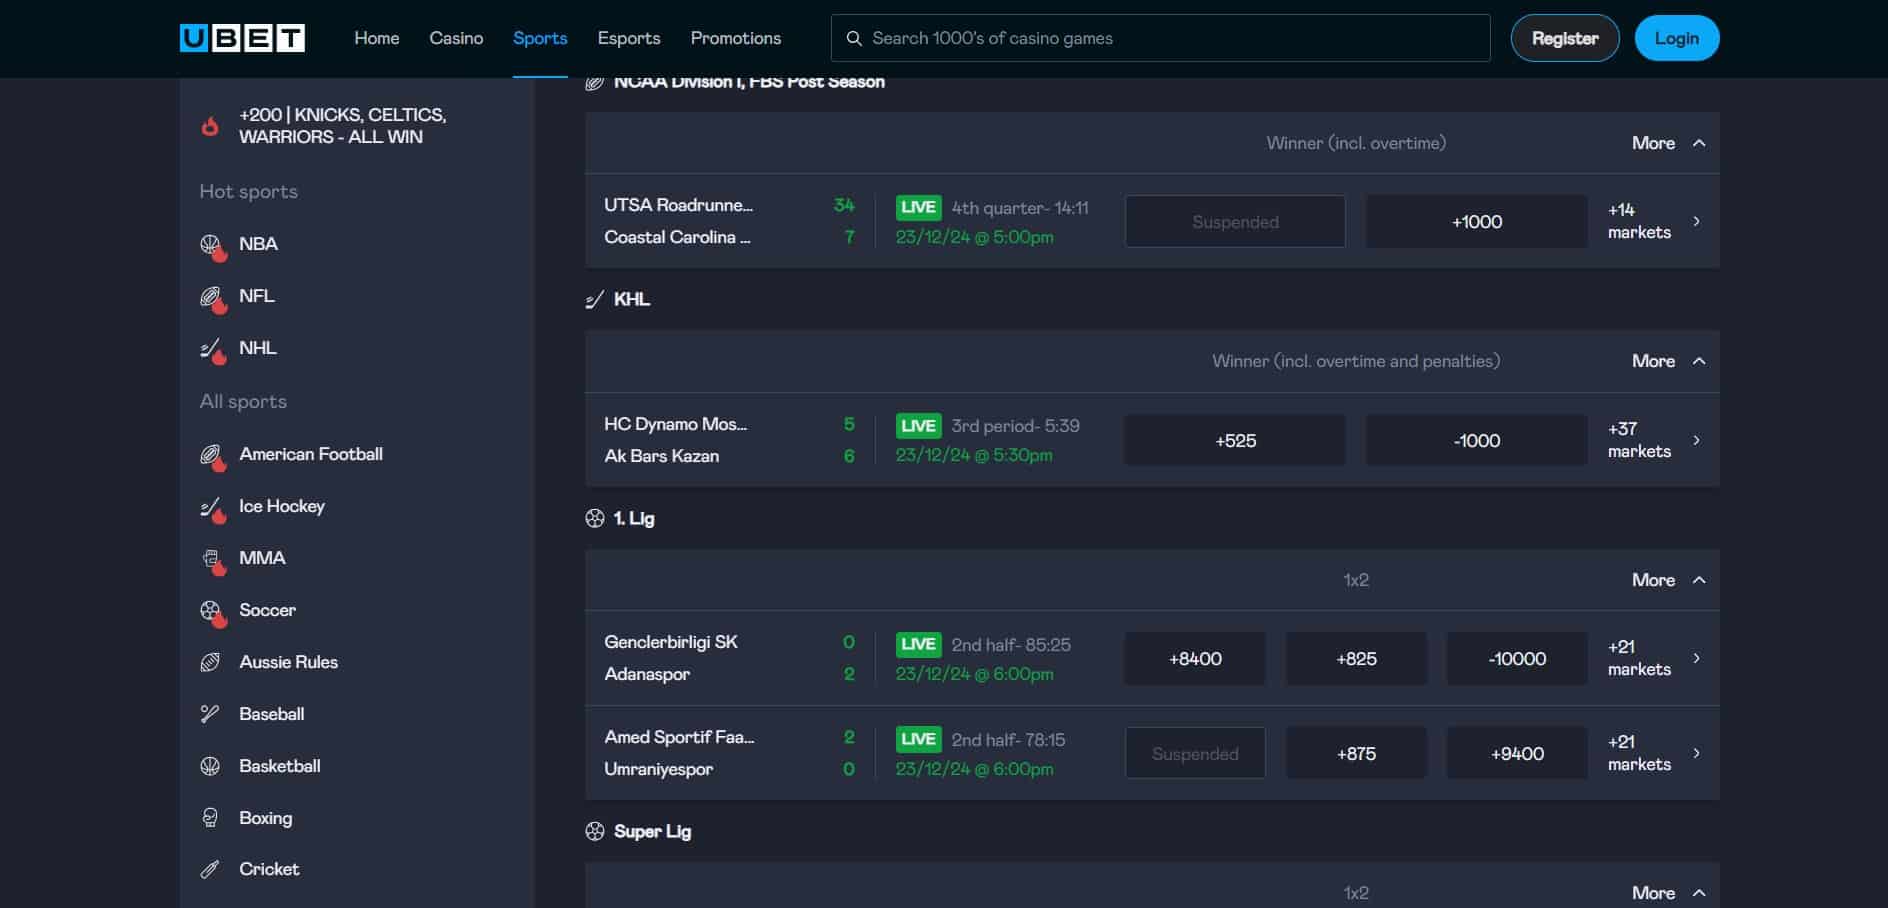The height and width of the screenshot is (908, 1888).
Task: Open the Home menu item
Action: (377, 38)
